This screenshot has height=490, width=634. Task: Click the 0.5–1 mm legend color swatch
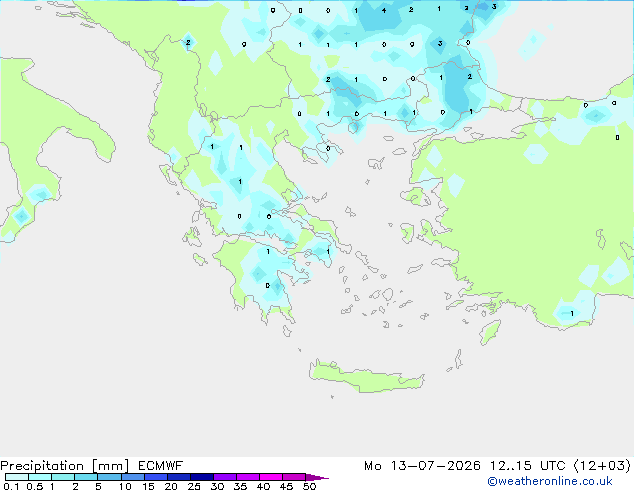pyautogui.click(x=40, y=477)
